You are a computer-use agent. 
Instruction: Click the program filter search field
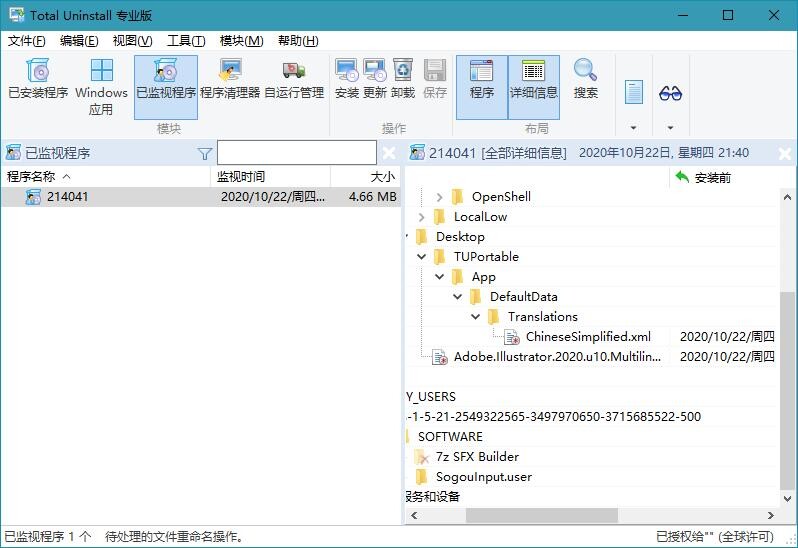click(296, 153)
